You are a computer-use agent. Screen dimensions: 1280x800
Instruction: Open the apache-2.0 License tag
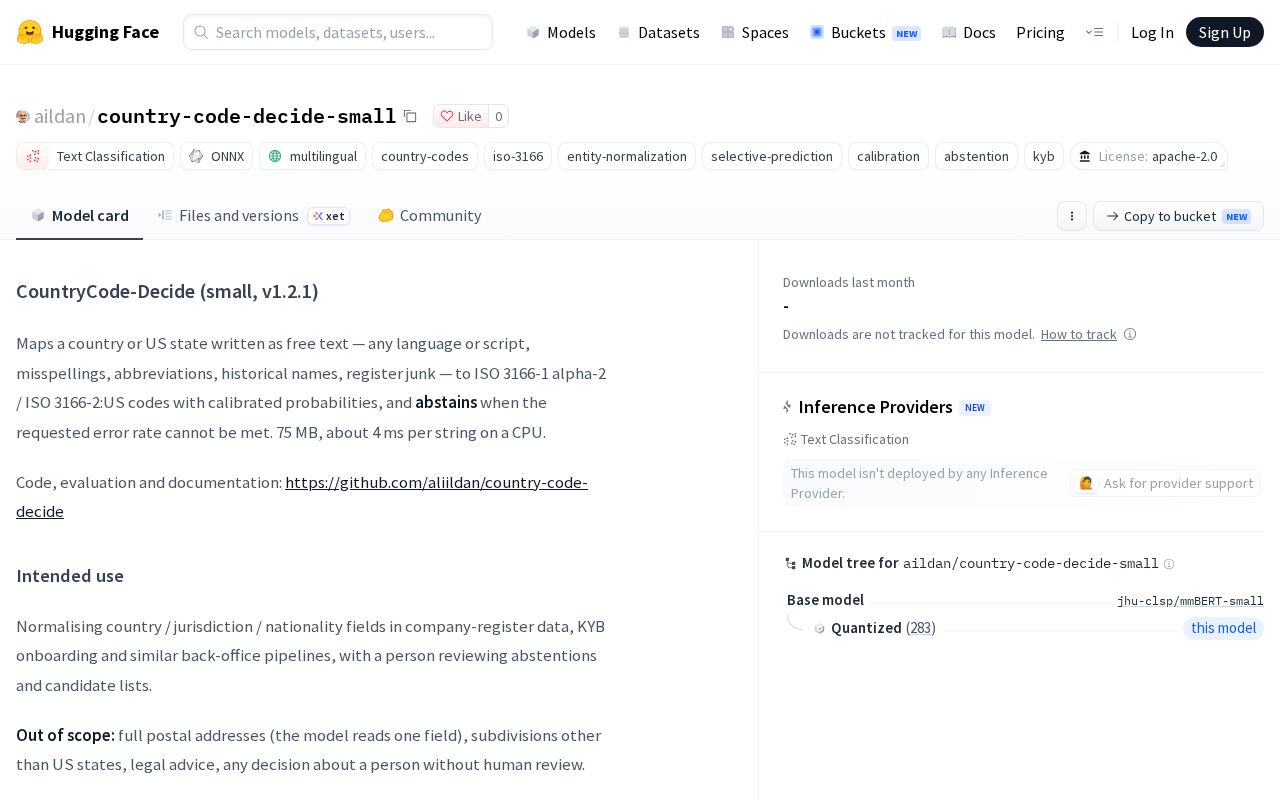tap(1148, 156)
